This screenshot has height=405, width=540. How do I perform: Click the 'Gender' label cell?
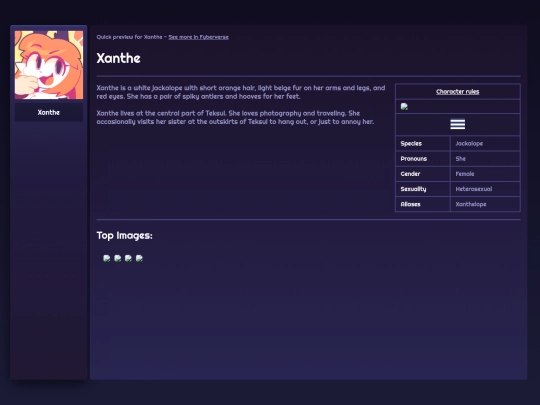[x=423, y=174]
